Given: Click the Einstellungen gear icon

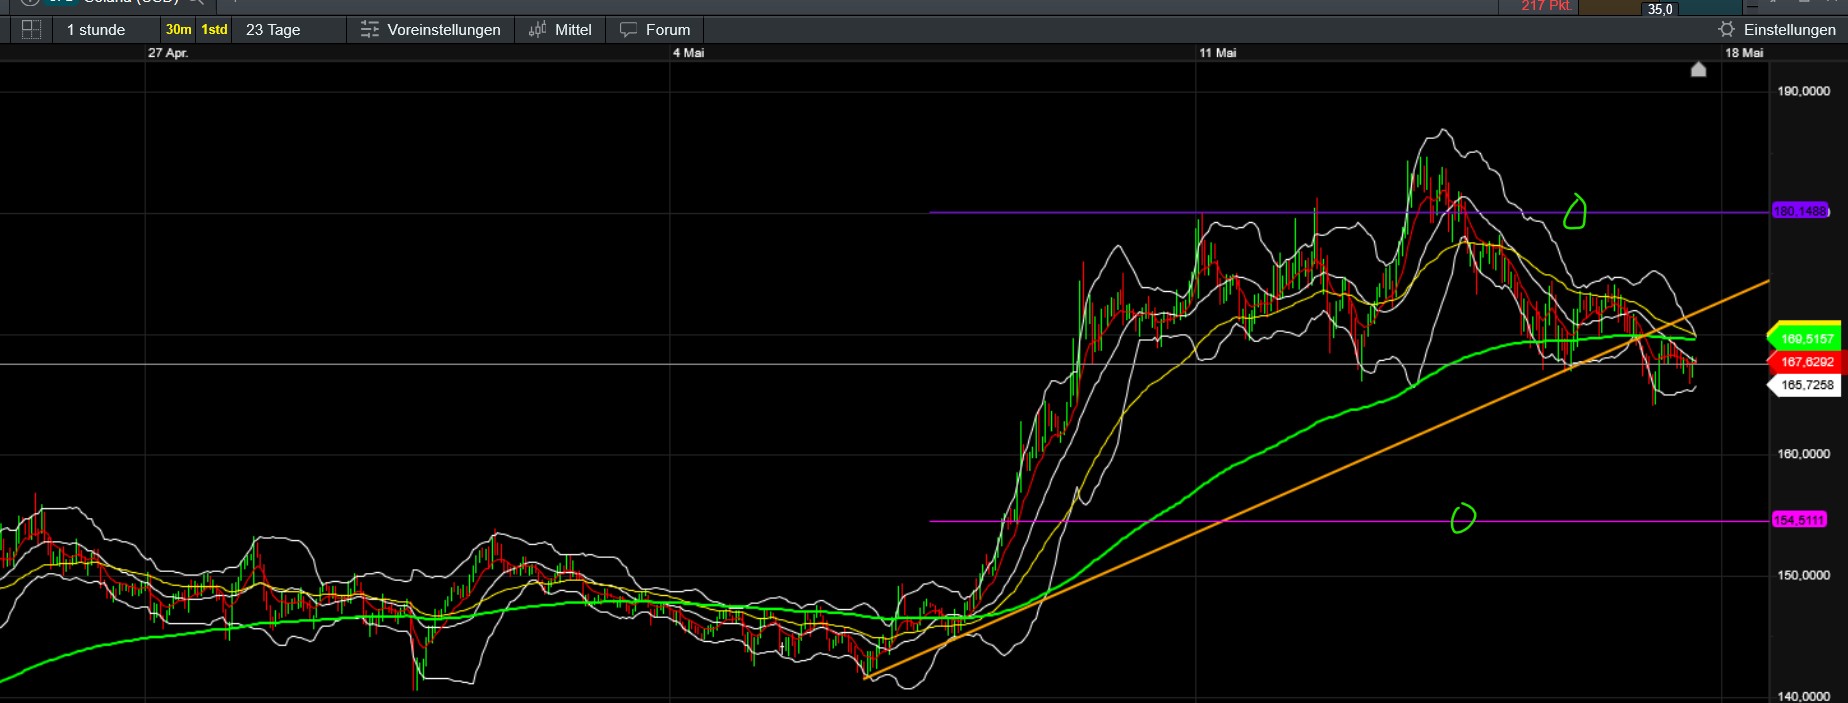Looking at the screenshot, I should click(x=1726, y=30).
